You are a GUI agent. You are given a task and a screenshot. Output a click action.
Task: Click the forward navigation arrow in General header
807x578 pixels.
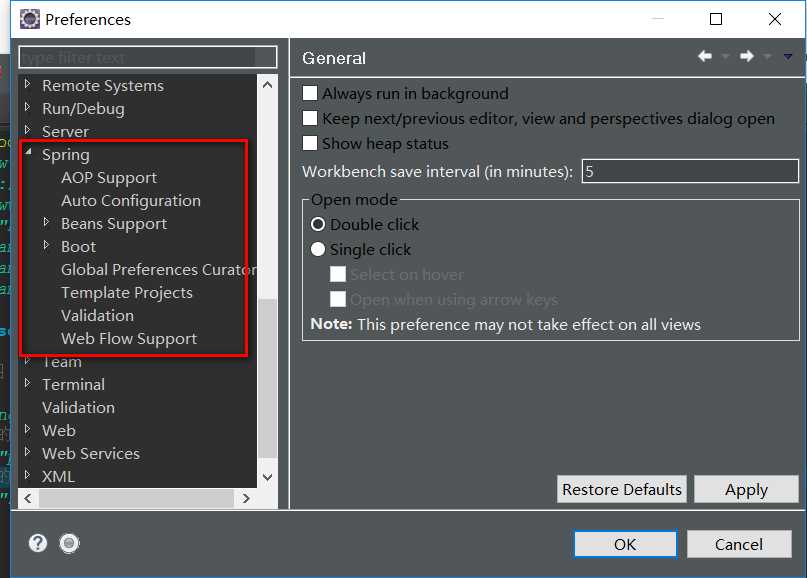click(746, 56)
